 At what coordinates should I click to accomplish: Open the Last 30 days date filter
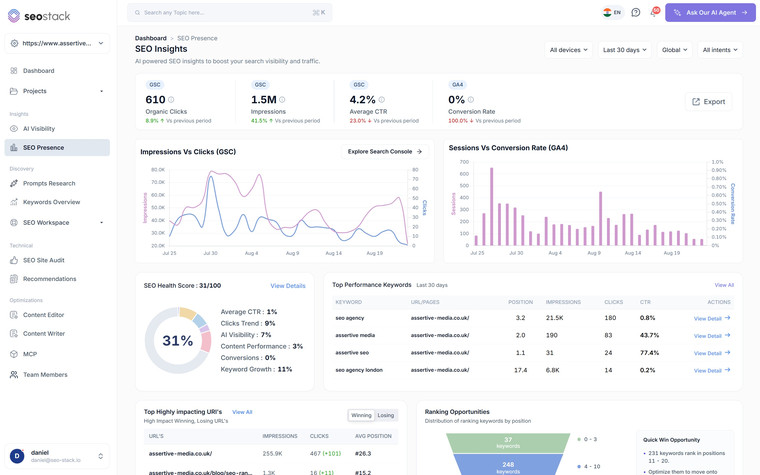point(625,50)
